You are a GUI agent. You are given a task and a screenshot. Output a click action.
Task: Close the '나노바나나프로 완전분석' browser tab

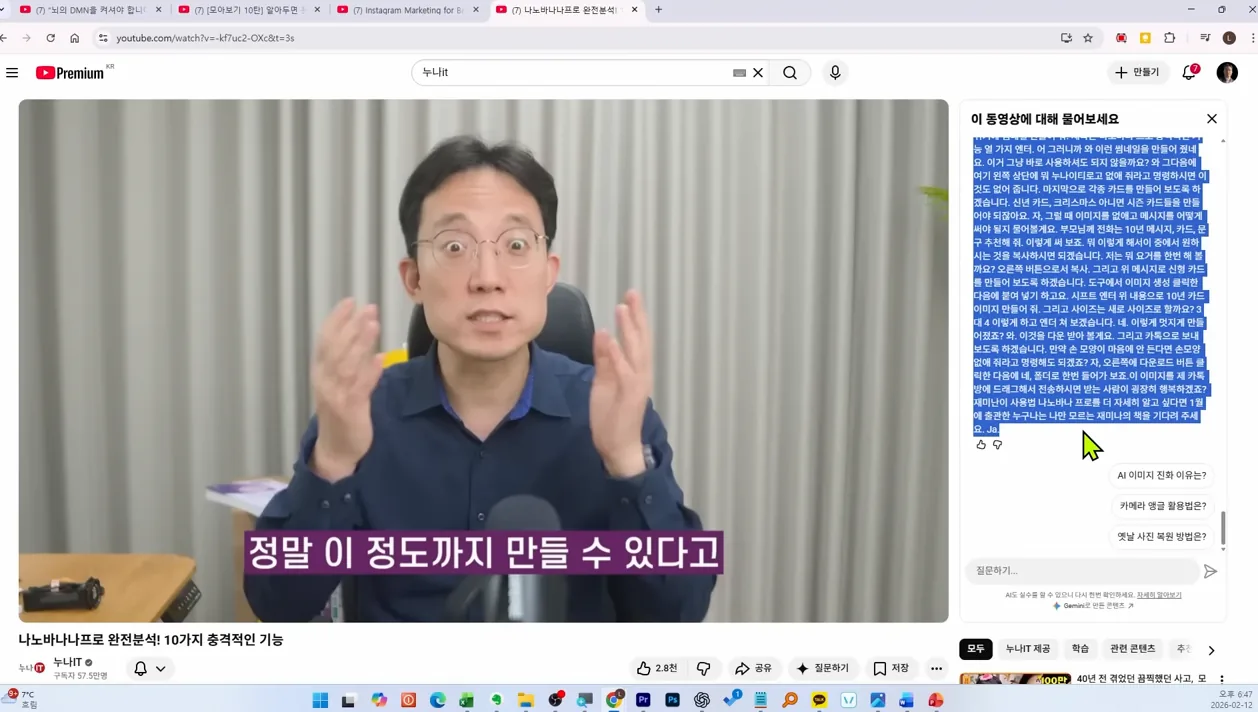pos(634,10)
